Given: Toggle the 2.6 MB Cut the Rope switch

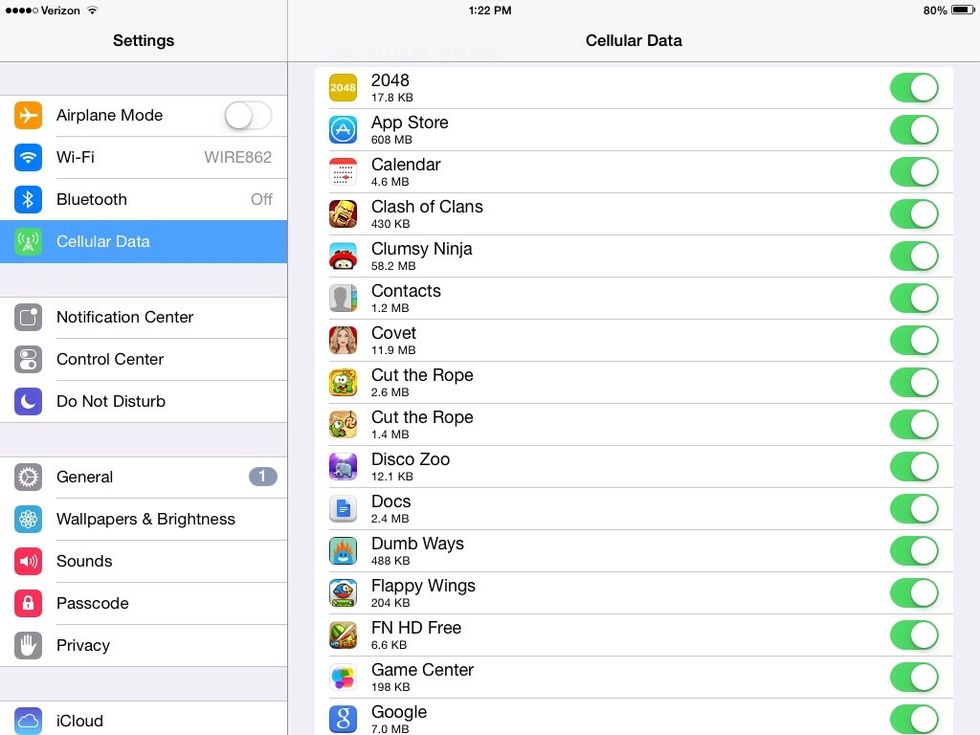Looking at the screenshot, I should point(914,382).
